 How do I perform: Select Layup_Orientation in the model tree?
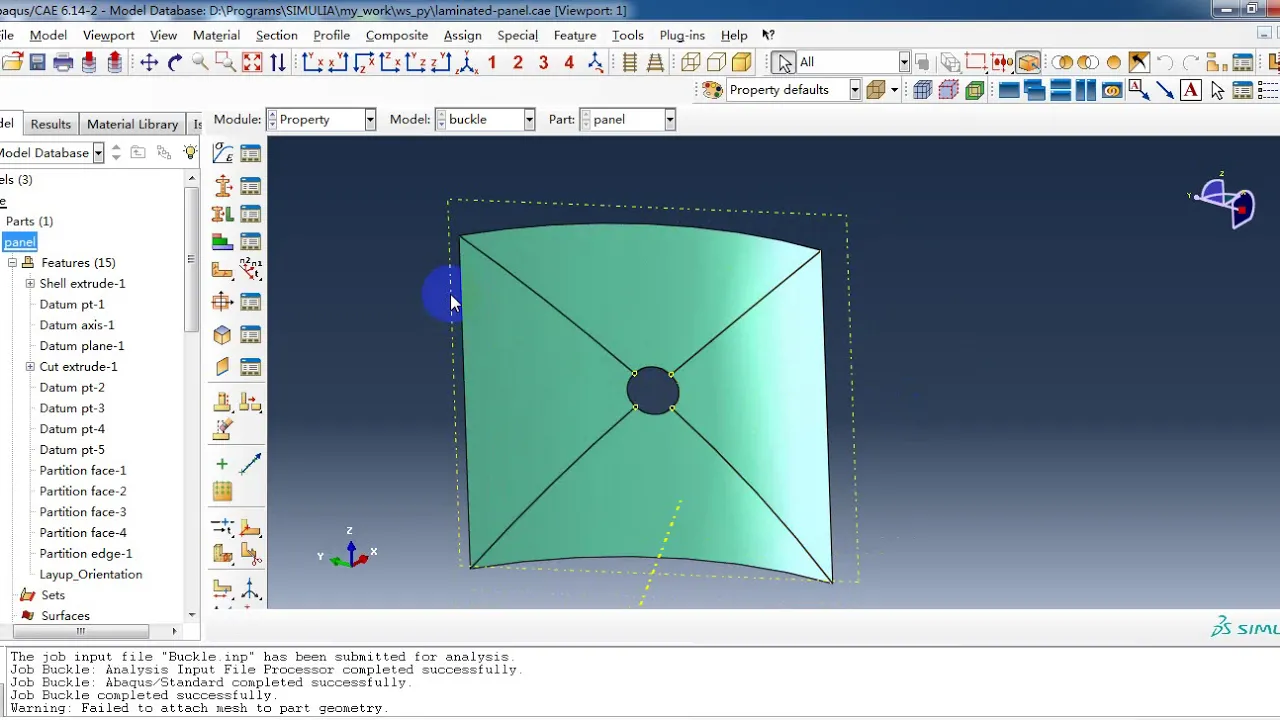coord(91,575)
